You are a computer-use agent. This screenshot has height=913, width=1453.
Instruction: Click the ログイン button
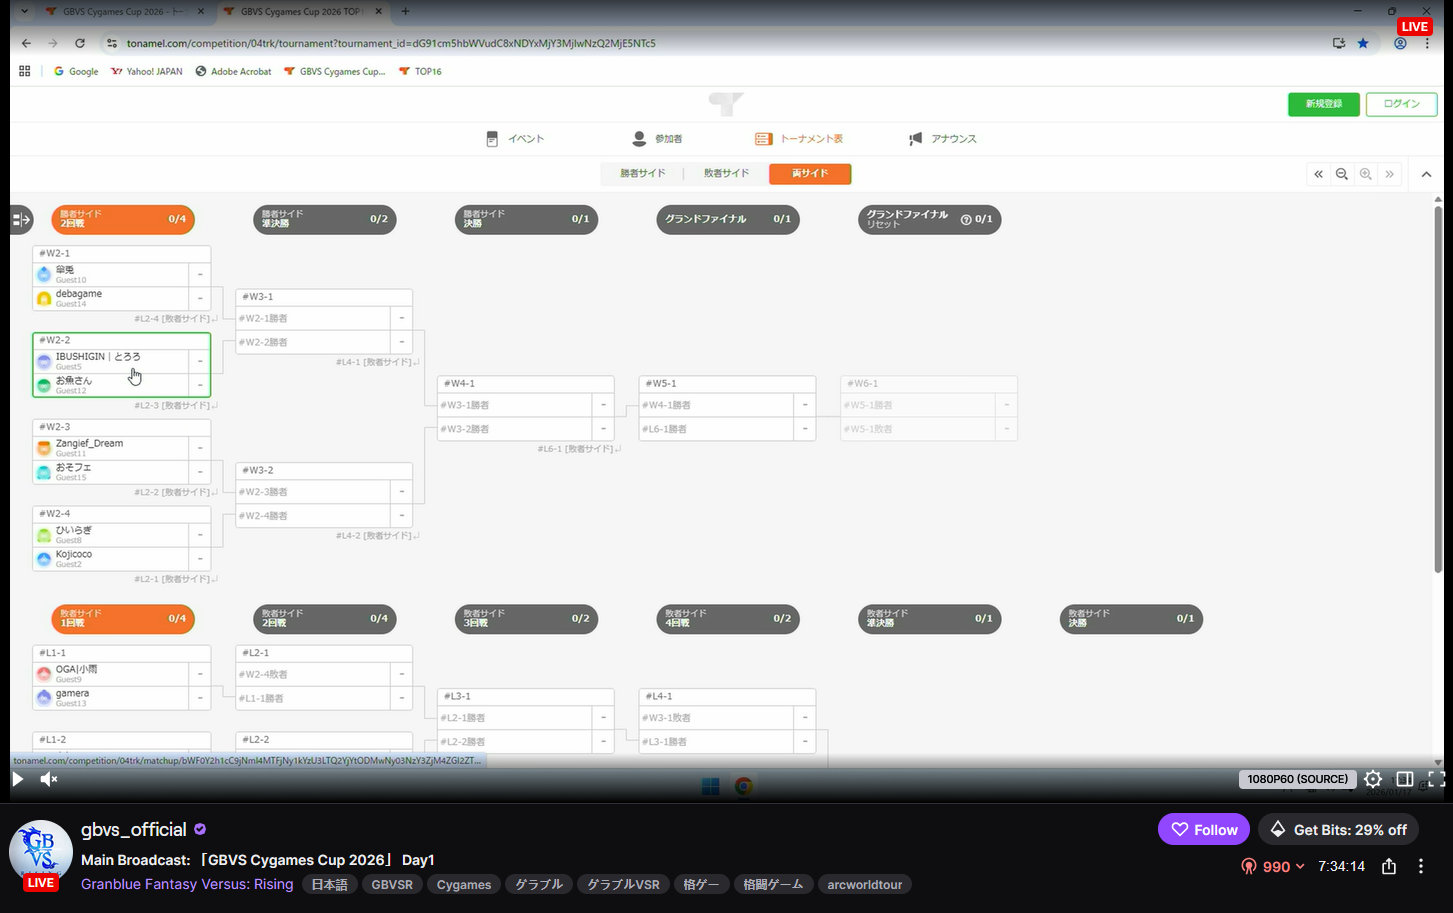1401,104
